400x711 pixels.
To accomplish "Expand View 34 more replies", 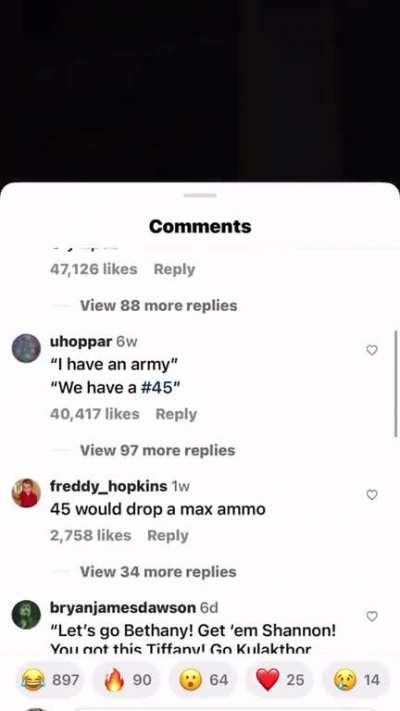I will pos(158,572).
